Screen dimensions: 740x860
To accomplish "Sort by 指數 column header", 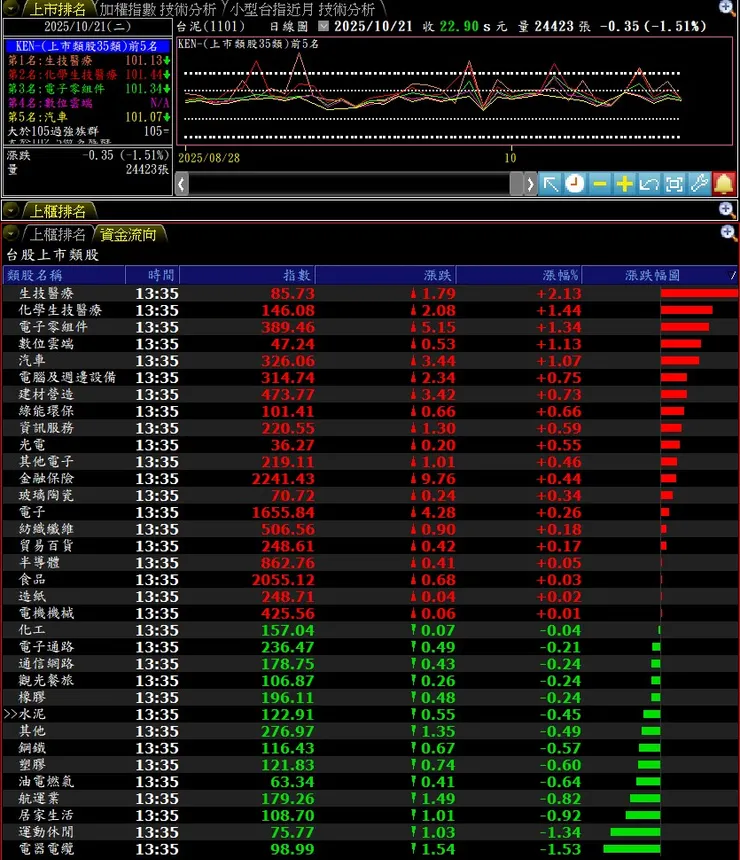I will (x=247, y=275).
